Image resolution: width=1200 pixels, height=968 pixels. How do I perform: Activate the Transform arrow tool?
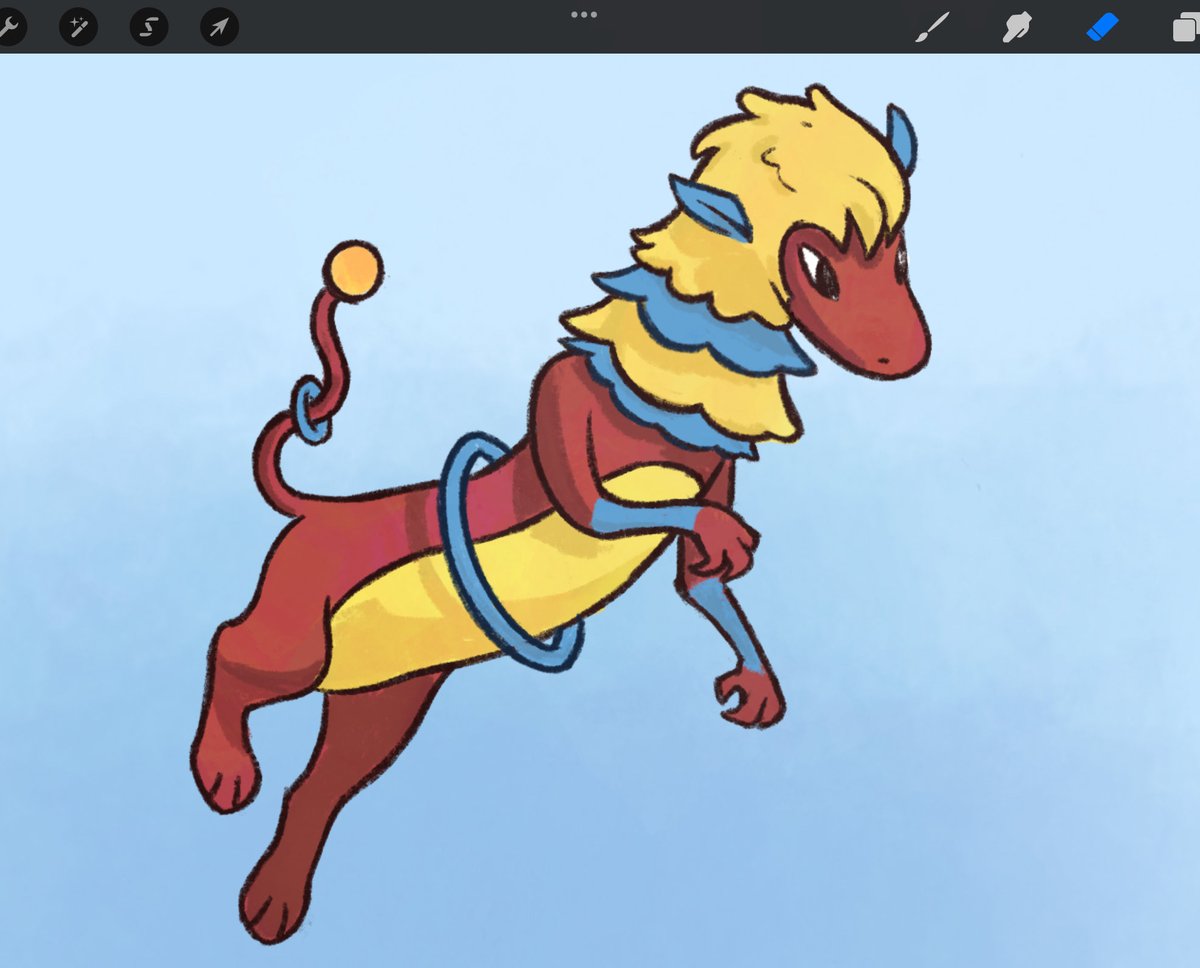[219, 26]
